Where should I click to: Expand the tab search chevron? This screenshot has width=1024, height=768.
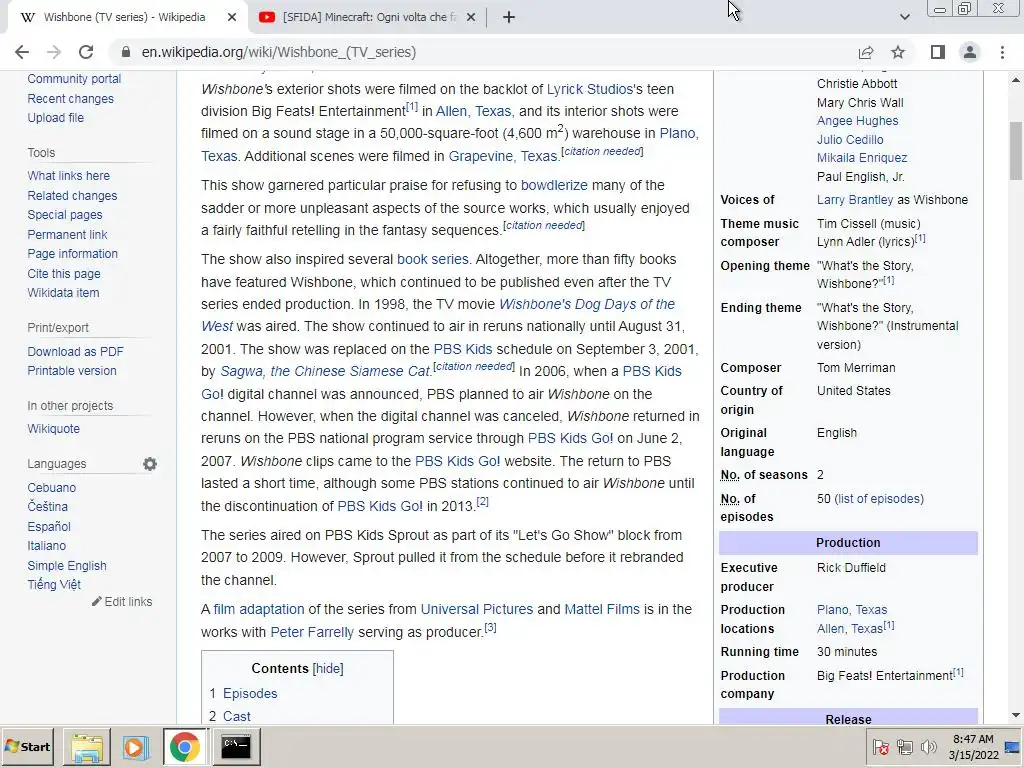pos(904,17)
